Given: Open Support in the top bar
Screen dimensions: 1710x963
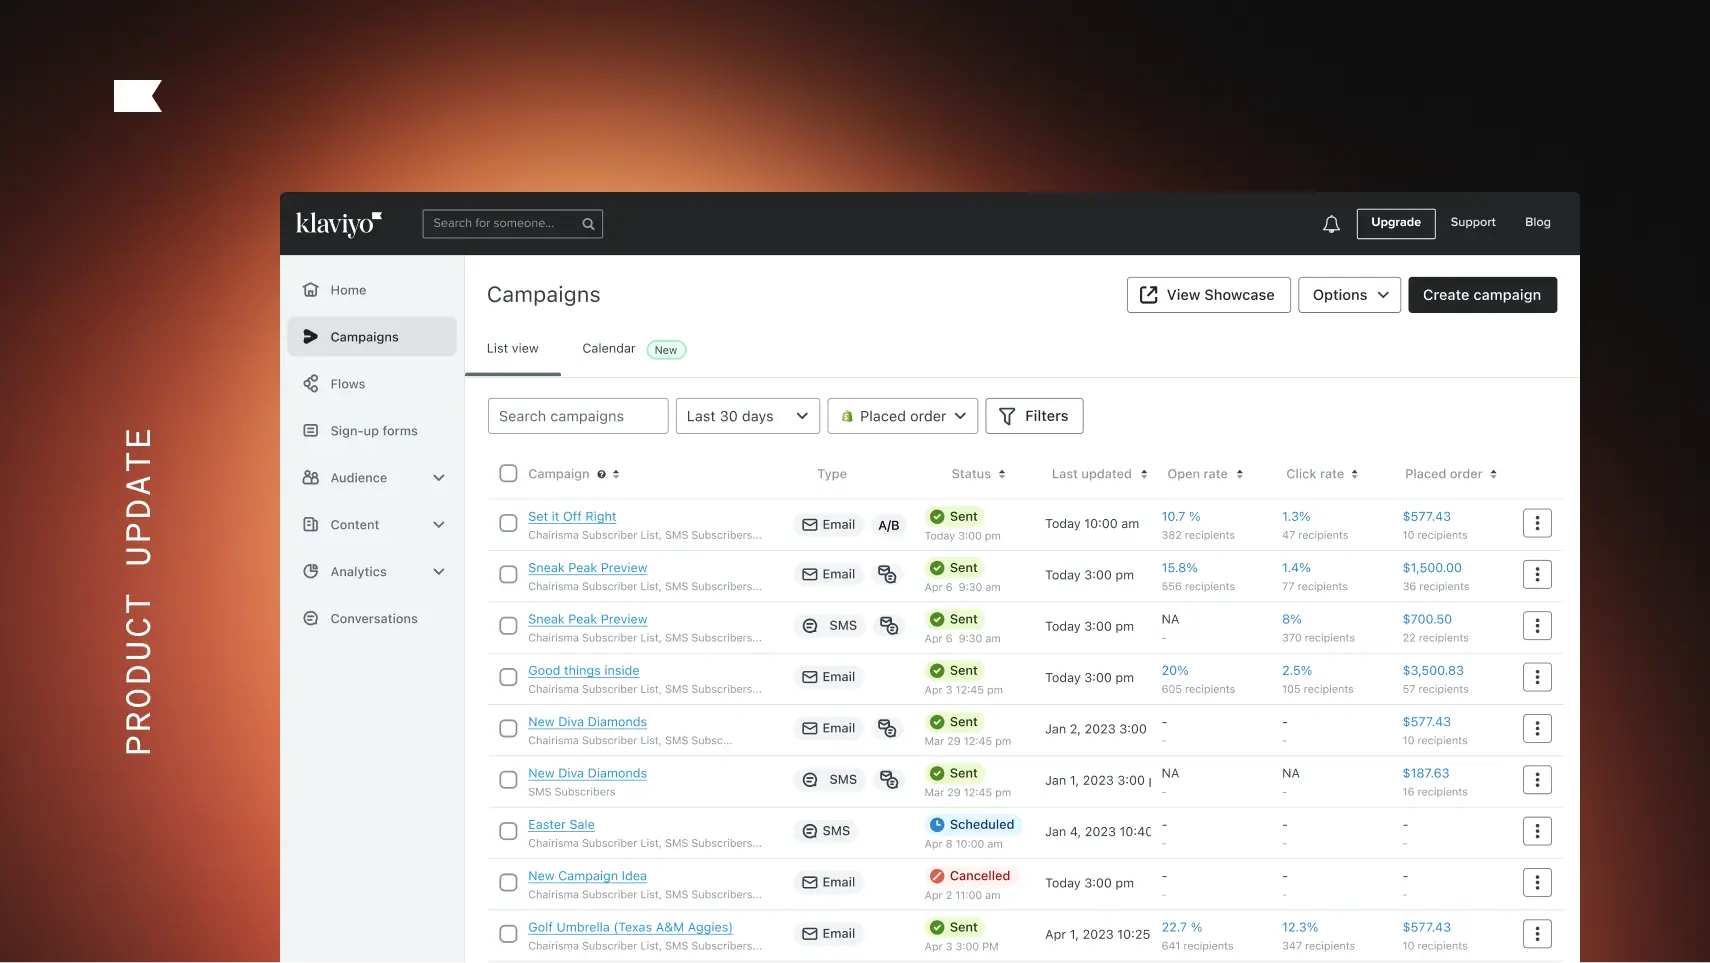Looking at the screenshot, I should click(1473, 222).
